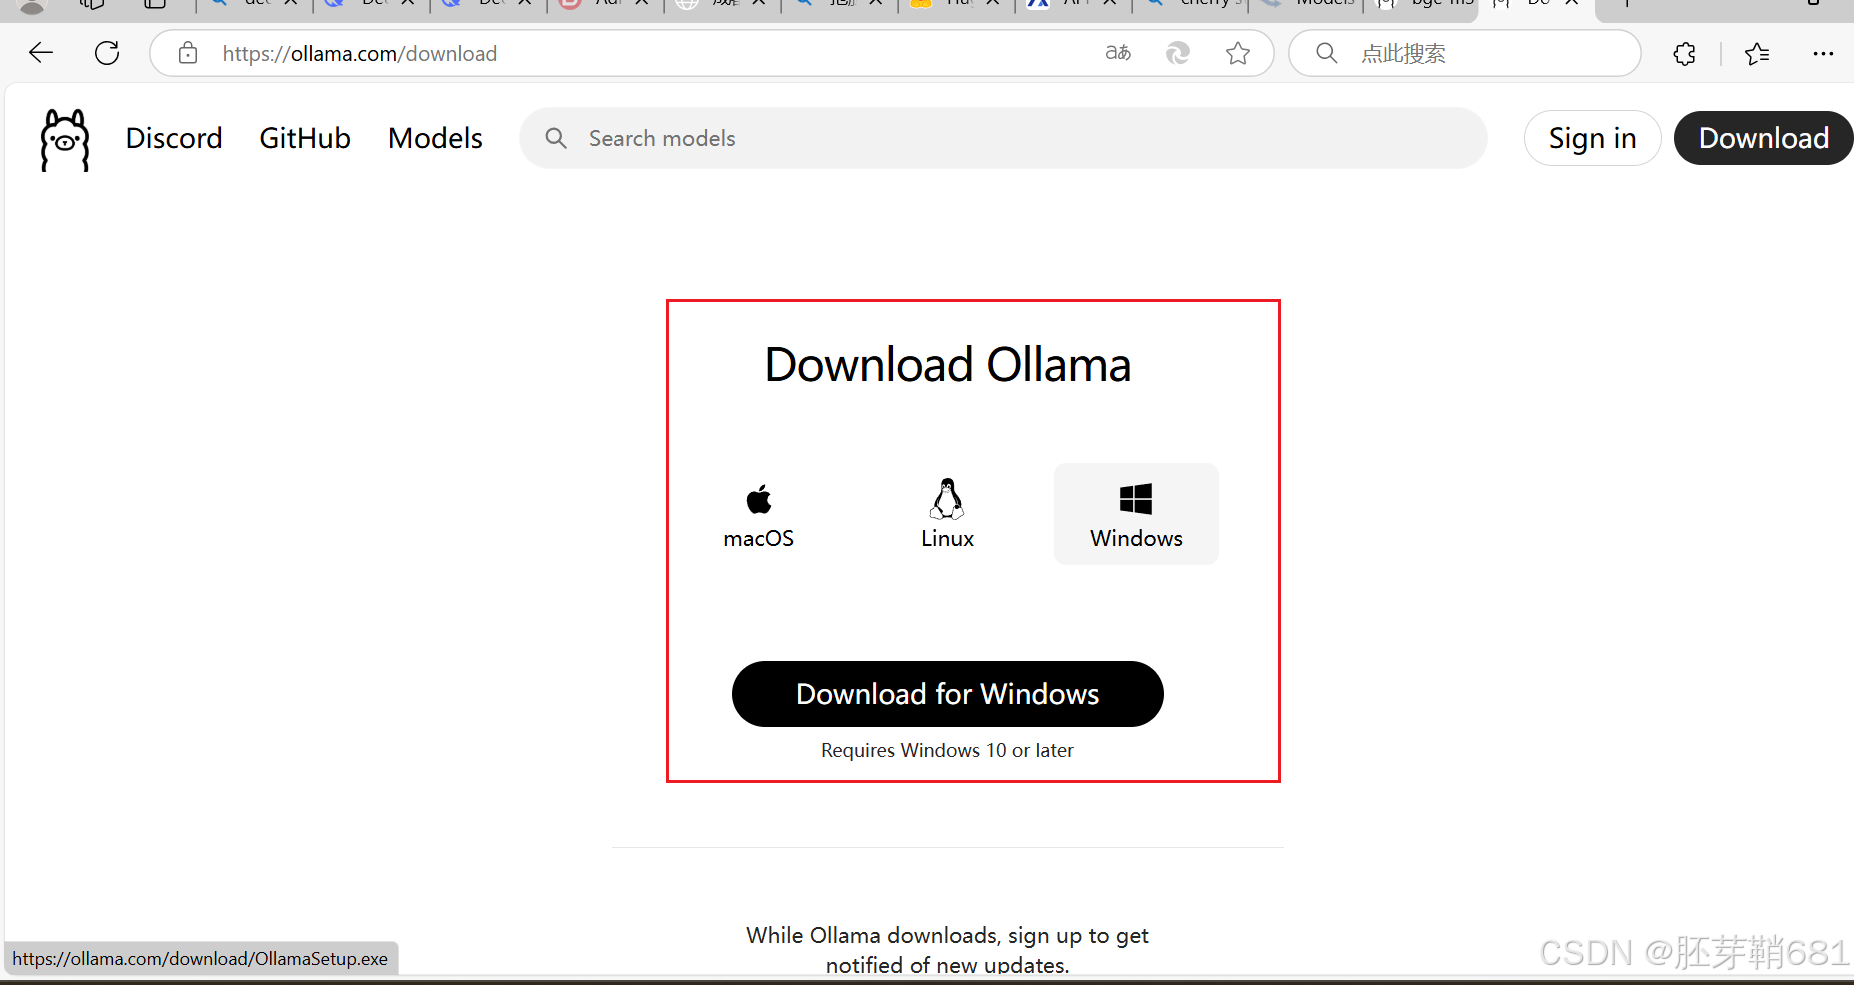The image size is (1854, 985).
Task: Click the magnifier in browser search box
Action: pos(1327,53)
